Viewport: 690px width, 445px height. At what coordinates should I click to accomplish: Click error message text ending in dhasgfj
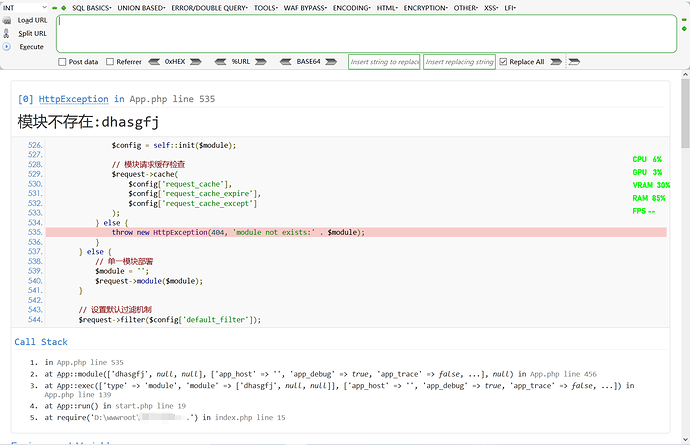pyautogui.click(x=88, y=122)
